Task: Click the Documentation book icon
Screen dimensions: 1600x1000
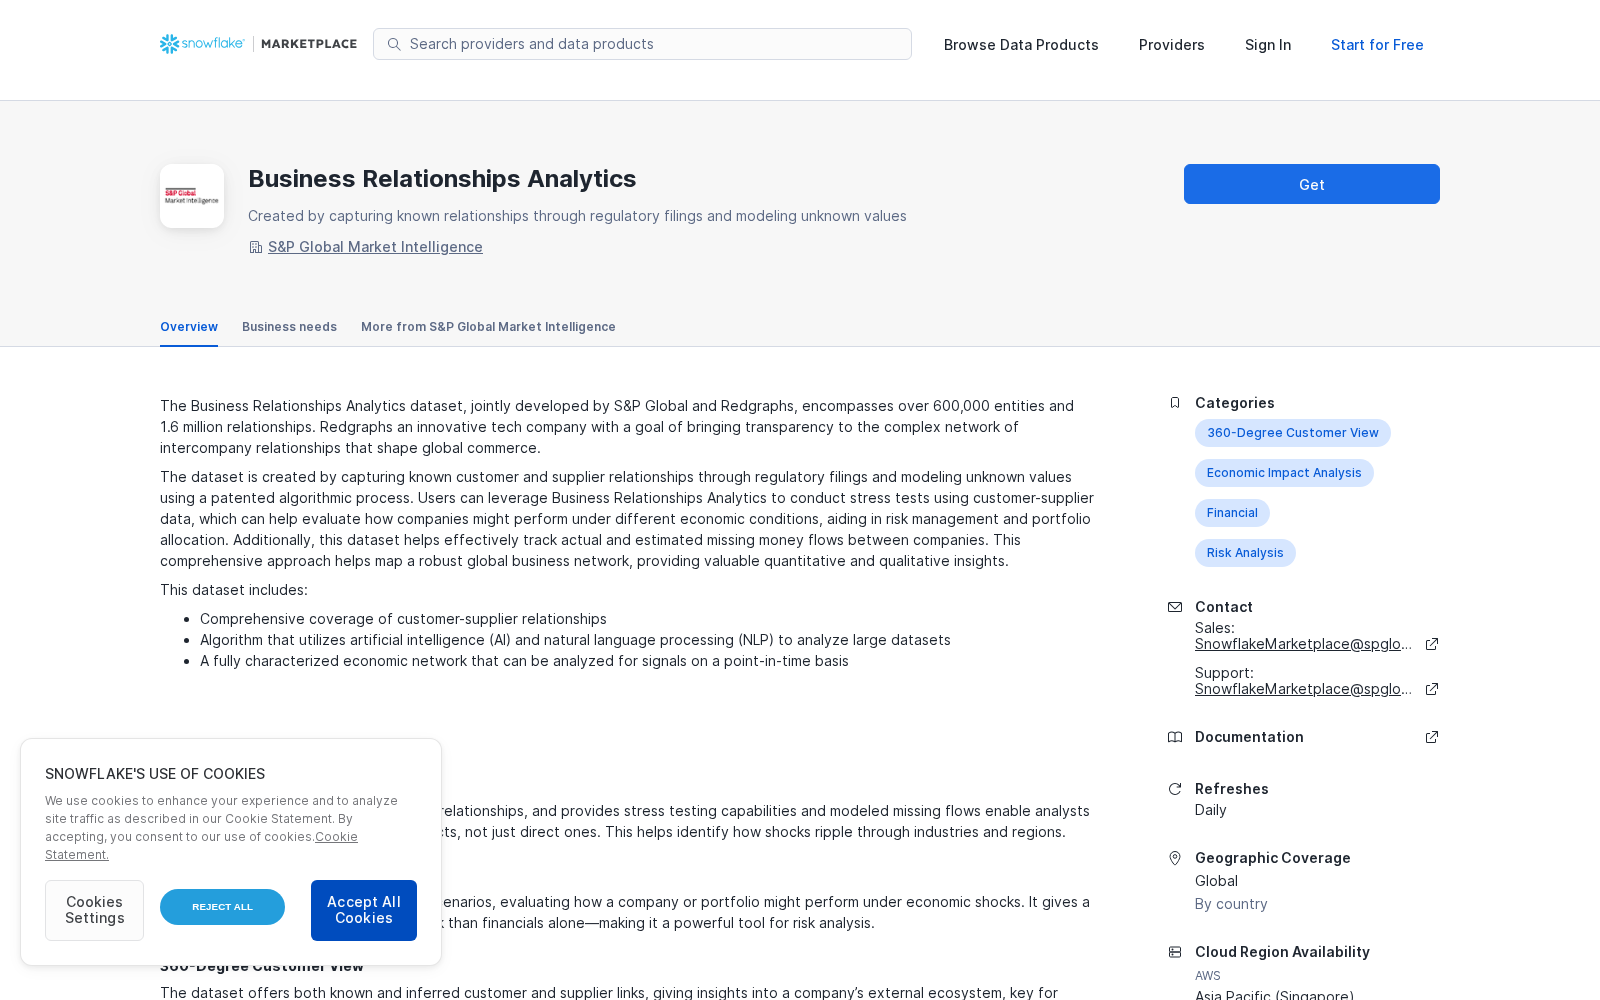Action: (x=1175, y=737)
